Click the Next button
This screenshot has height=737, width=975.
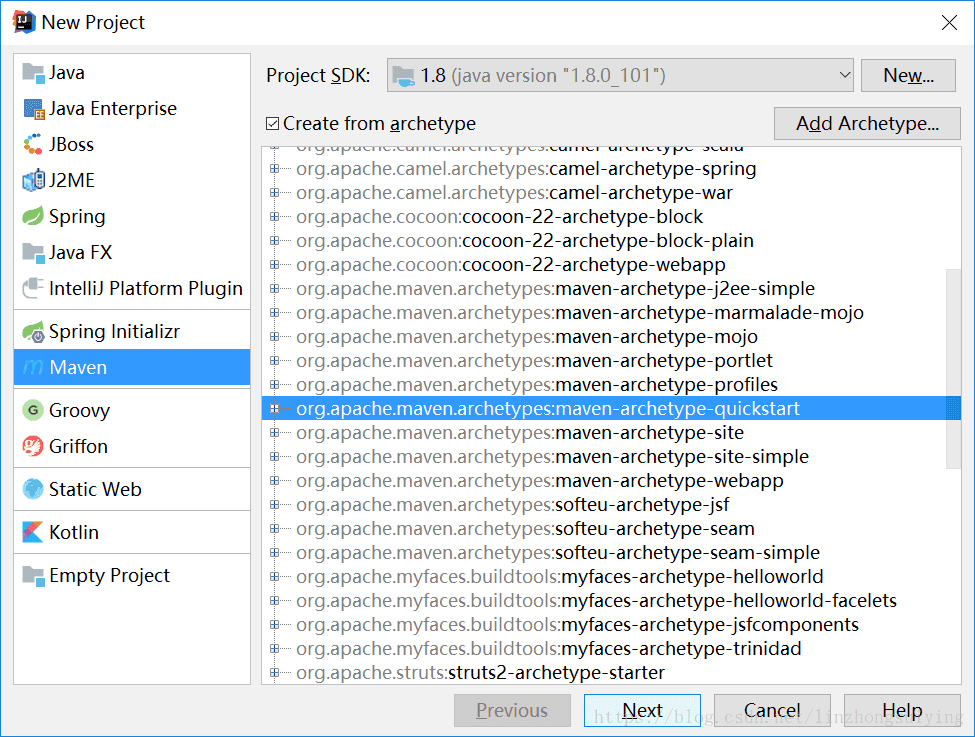tap(642, 710)
